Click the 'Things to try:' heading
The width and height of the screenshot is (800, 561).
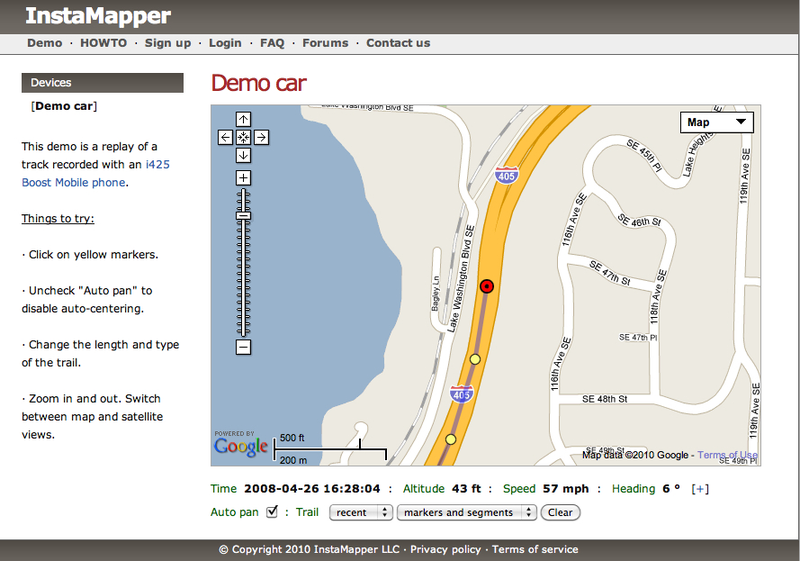tap(58, 218)
